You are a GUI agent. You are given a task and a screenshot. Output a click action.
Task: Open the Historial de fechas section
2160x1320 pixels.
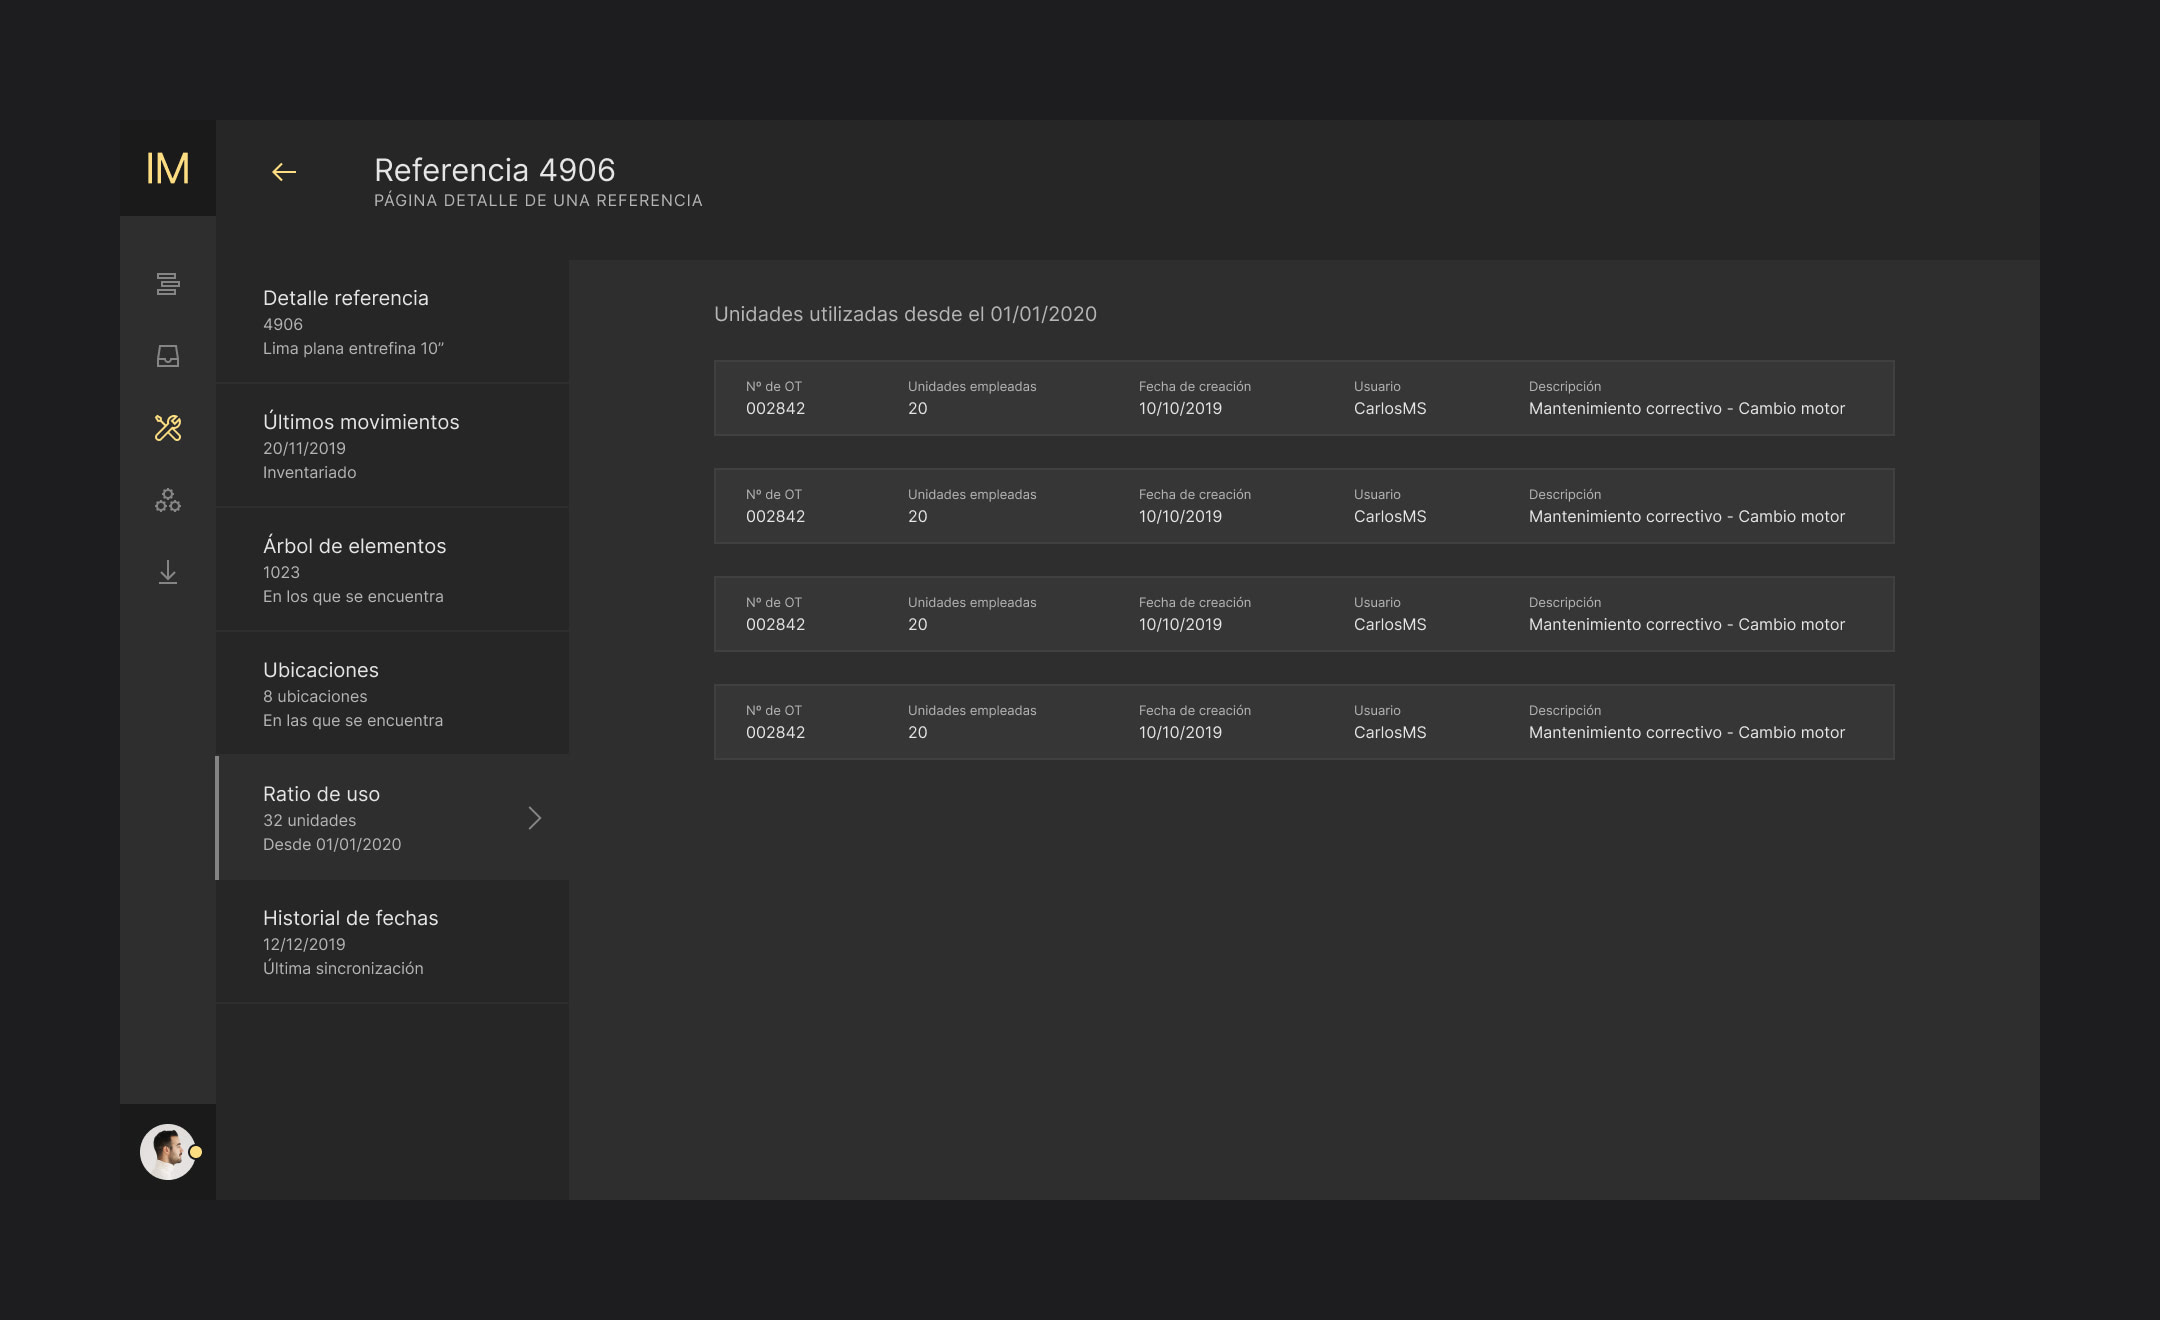(392, 942)
